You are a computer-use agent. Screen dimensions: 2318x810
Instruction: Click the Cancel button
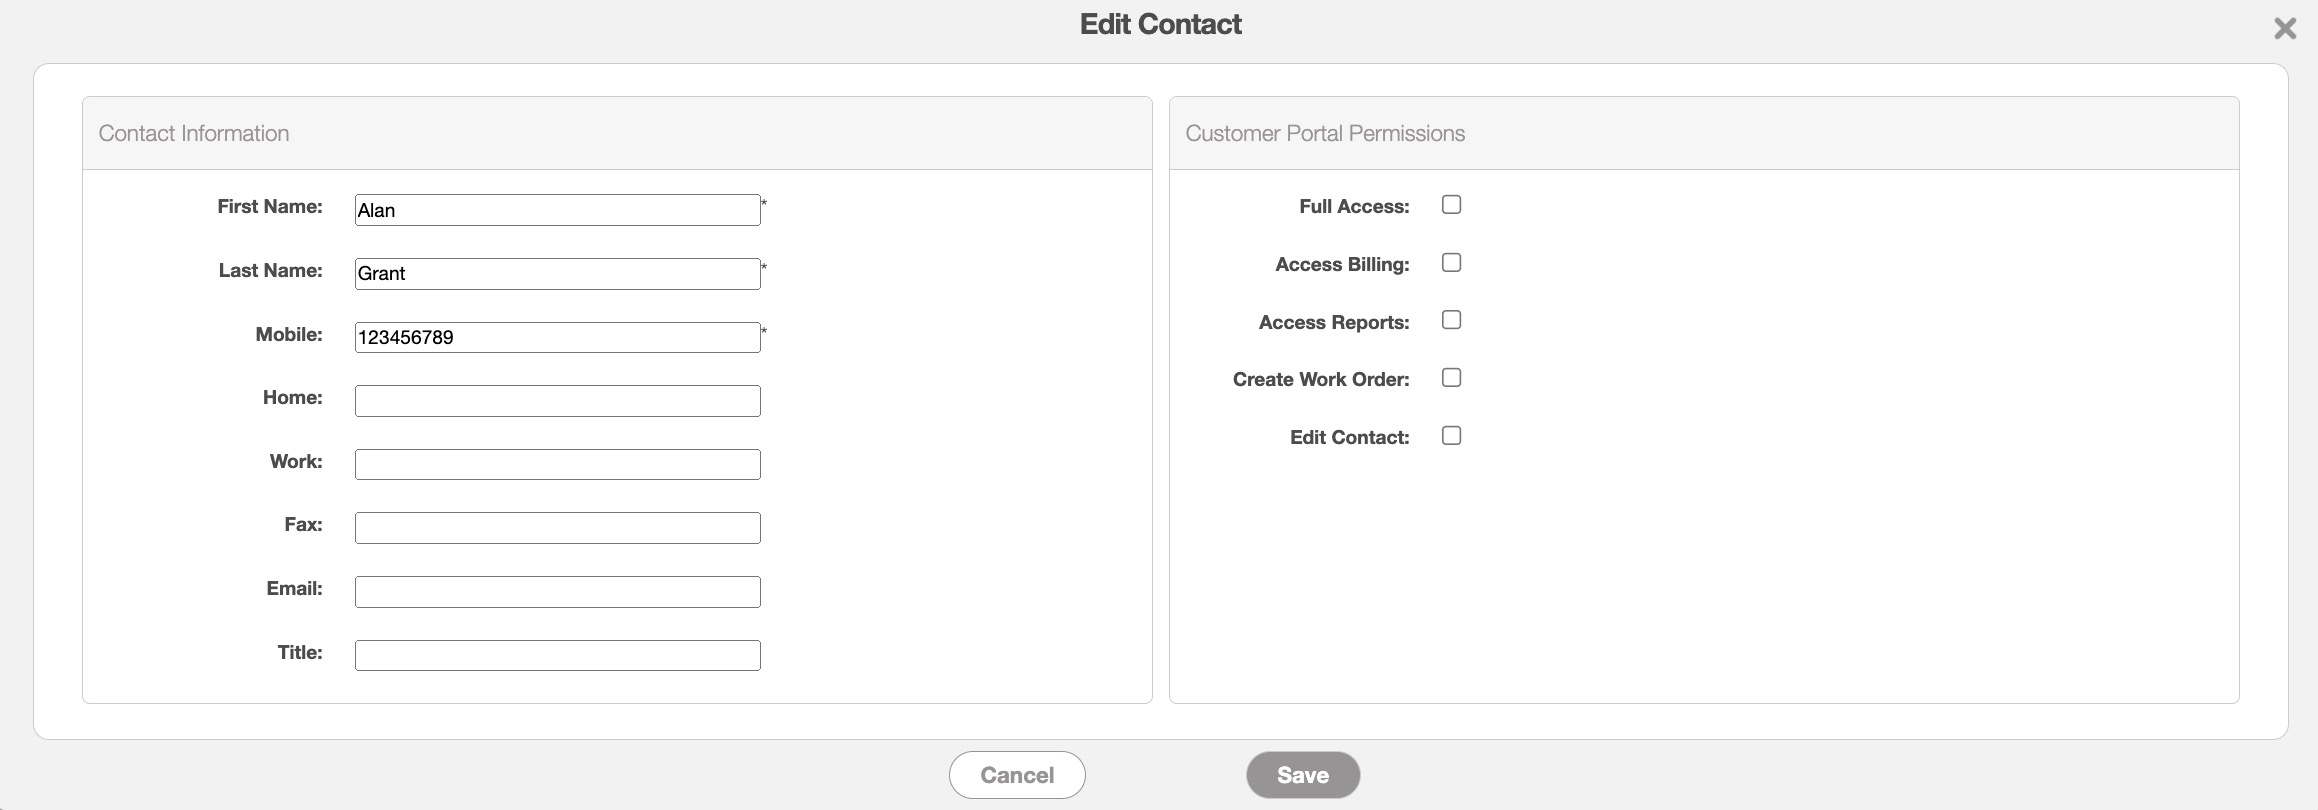click(x=1017, y=775)
